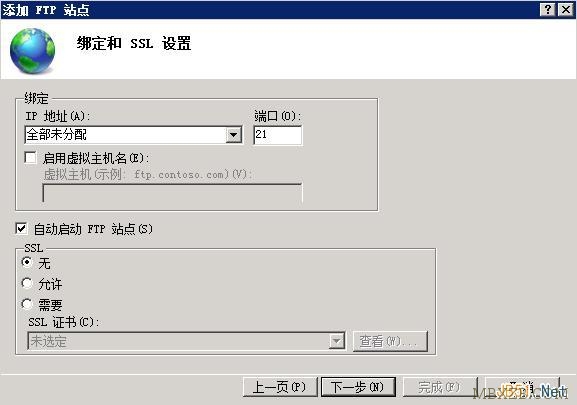Open the SSL certificate dropdown 未选定
The image size is (577, 405).
[186, 341]
